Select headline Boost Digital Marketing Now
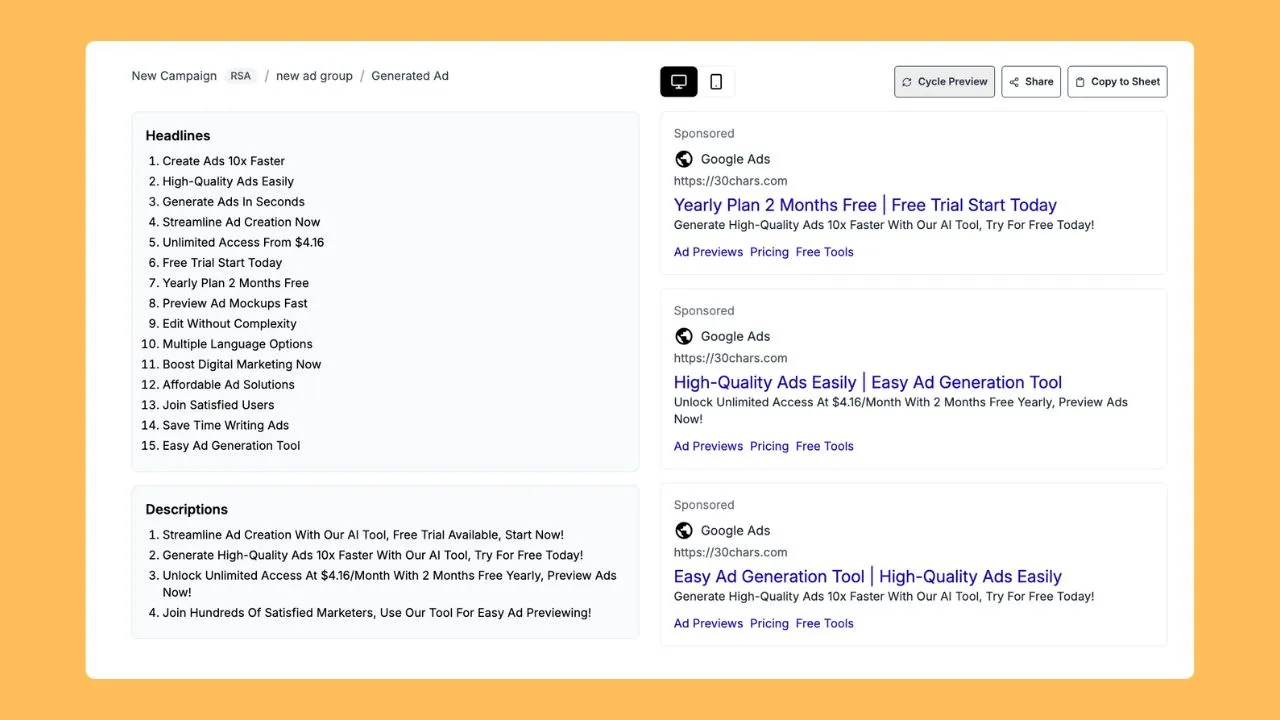The image size is (1280, 720). [x=242, y=364]
